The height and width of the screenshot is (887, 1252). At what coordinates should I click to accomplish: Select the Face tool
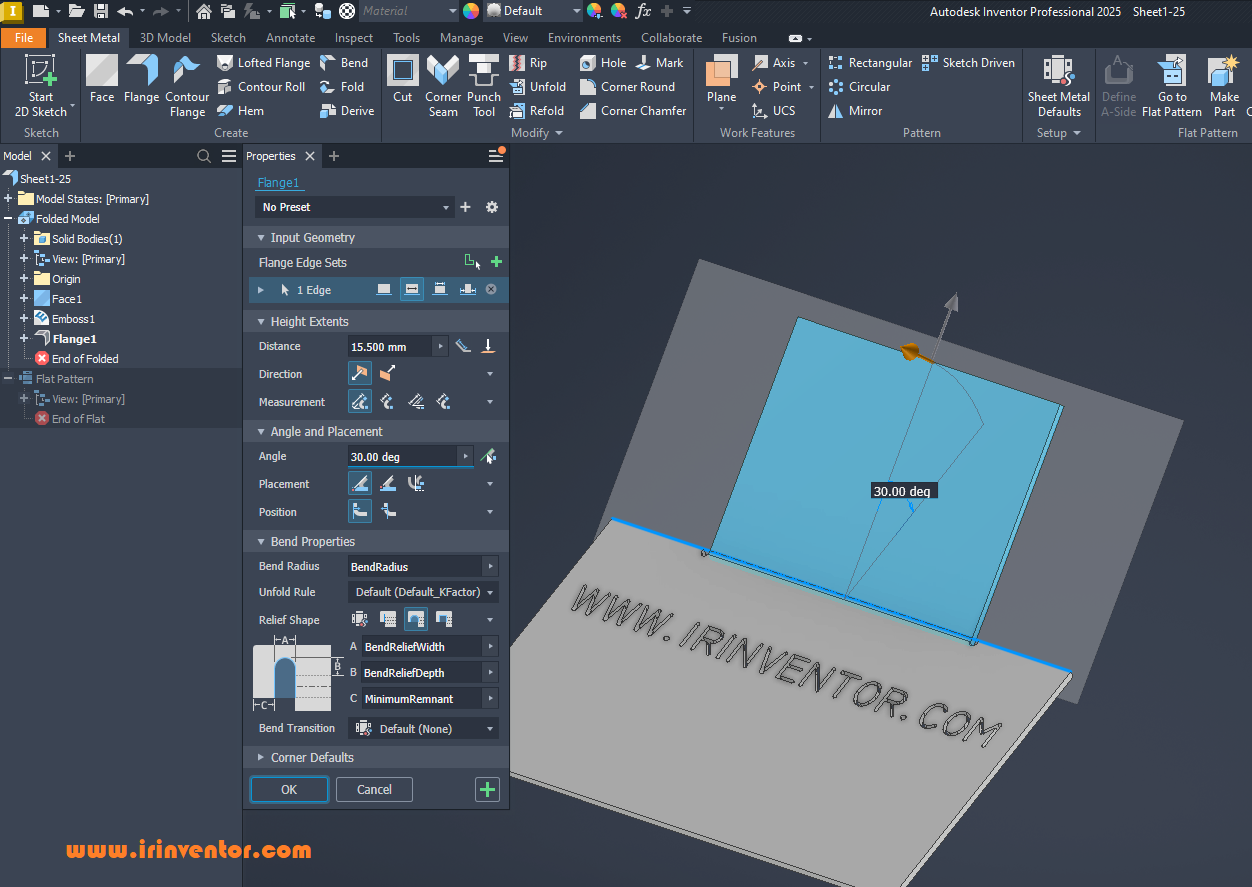click(102, 80)
